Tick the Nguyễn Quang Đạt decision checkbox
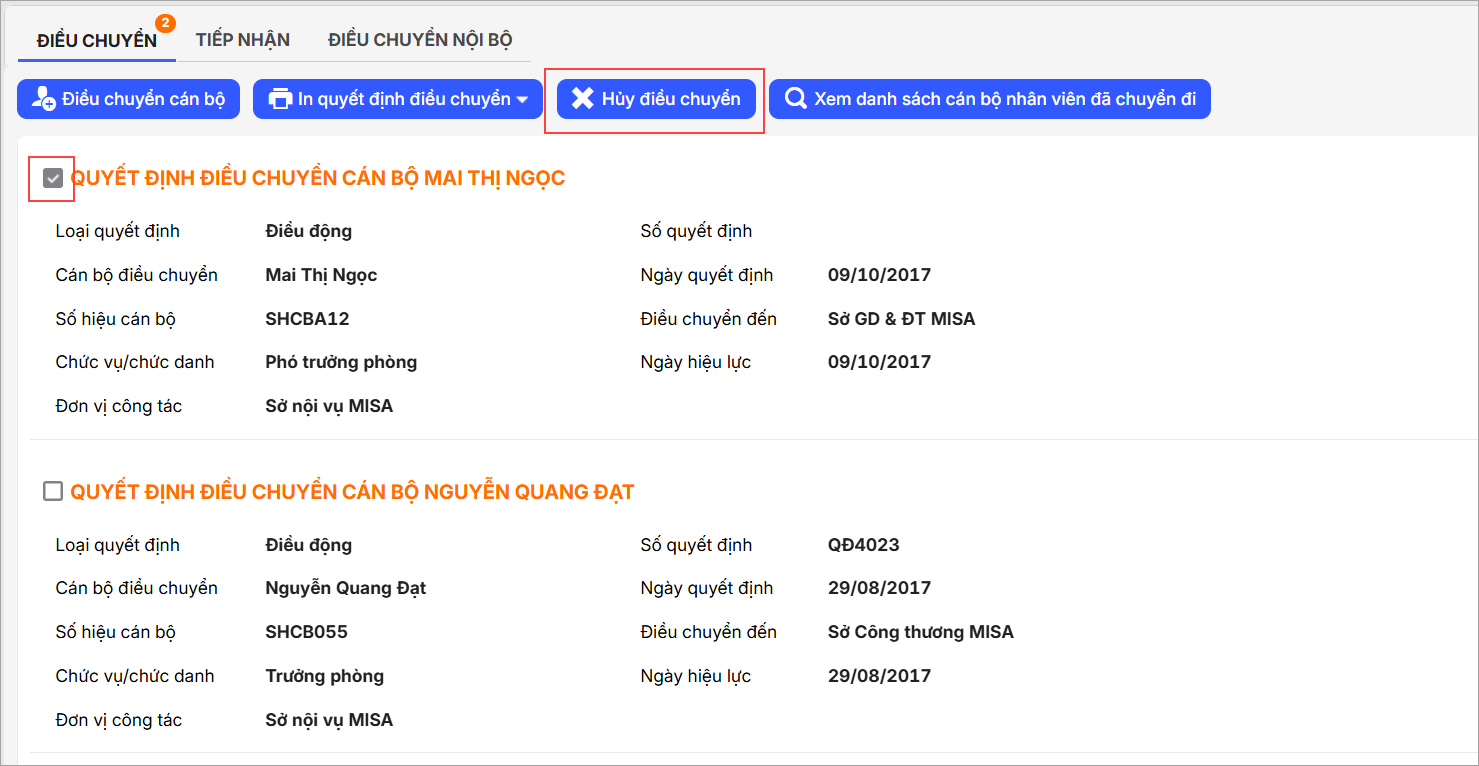 point(53,491)
